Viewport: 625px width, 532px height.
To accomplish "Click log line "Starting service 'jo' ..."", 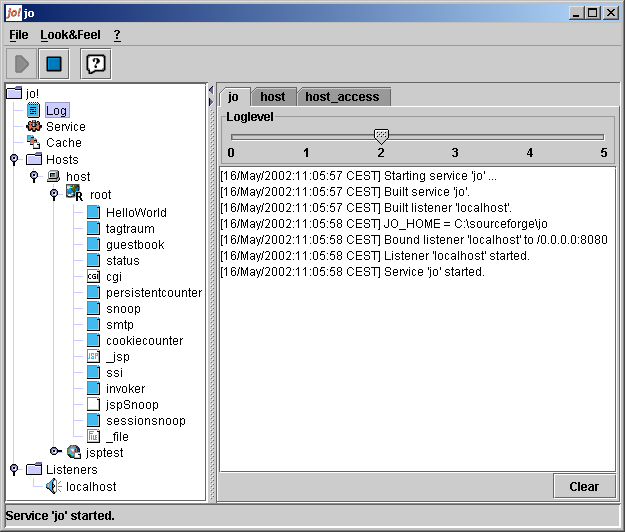I will 359,176.
